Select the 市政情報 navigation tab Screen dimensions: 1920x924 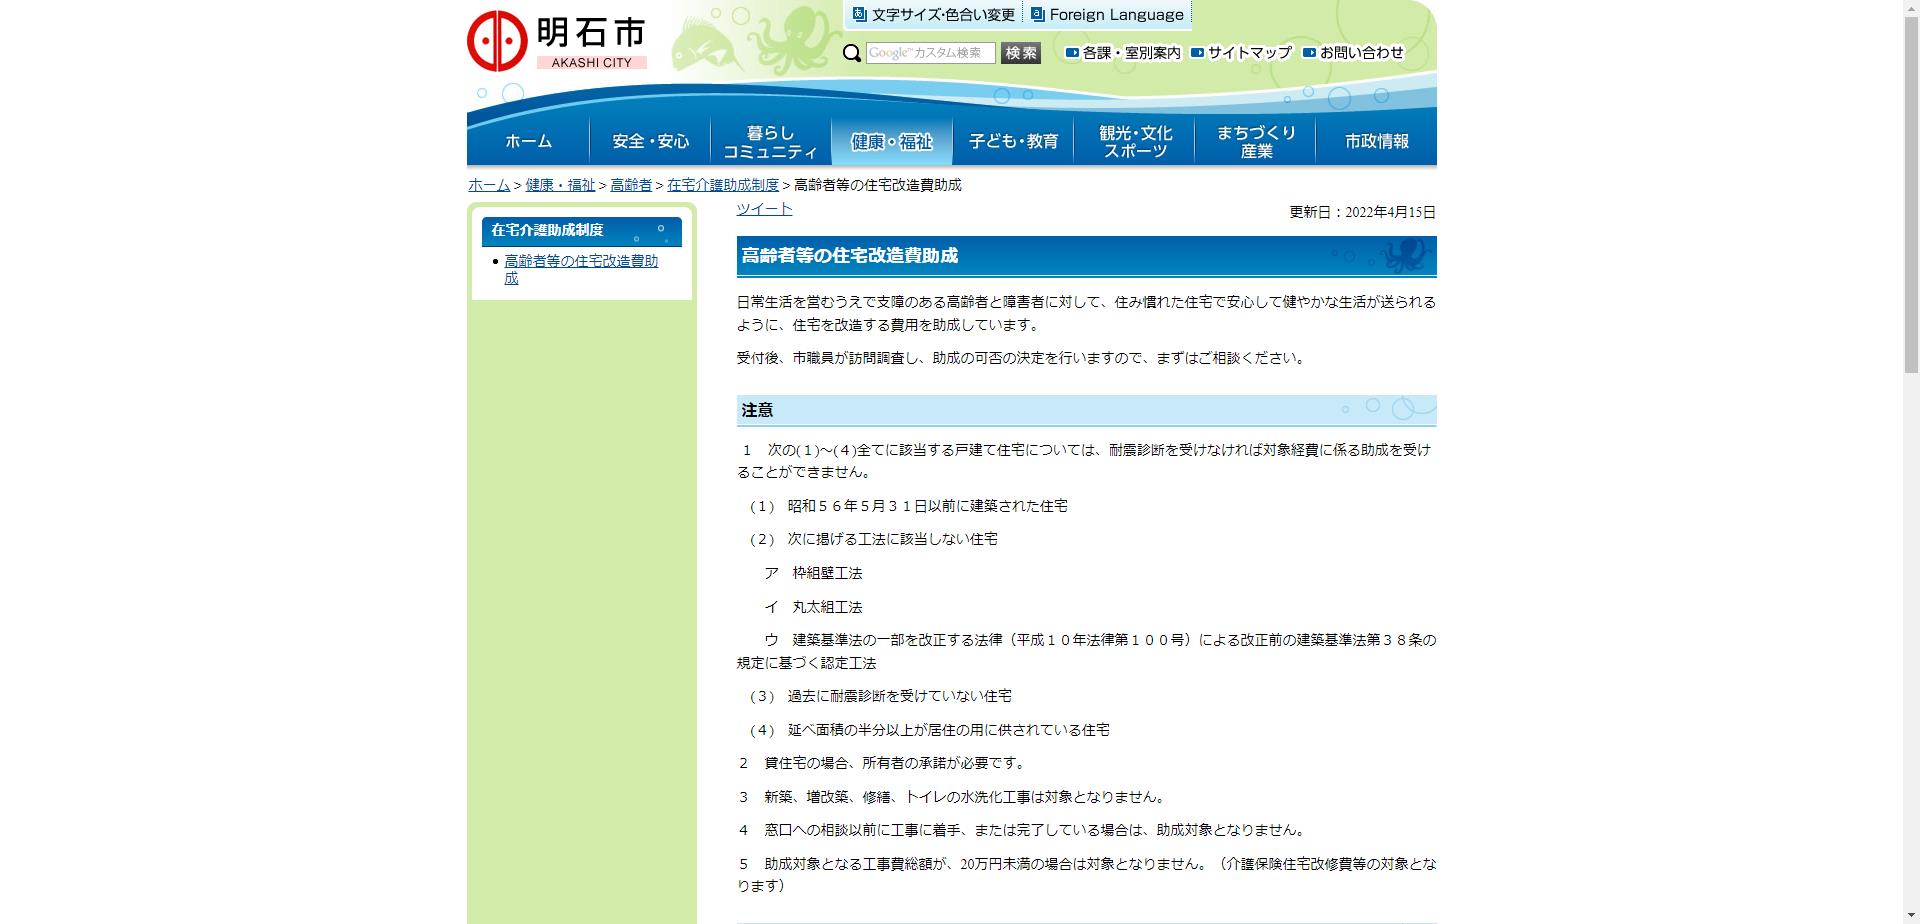pyautogui.click(x=1376, y=141)
